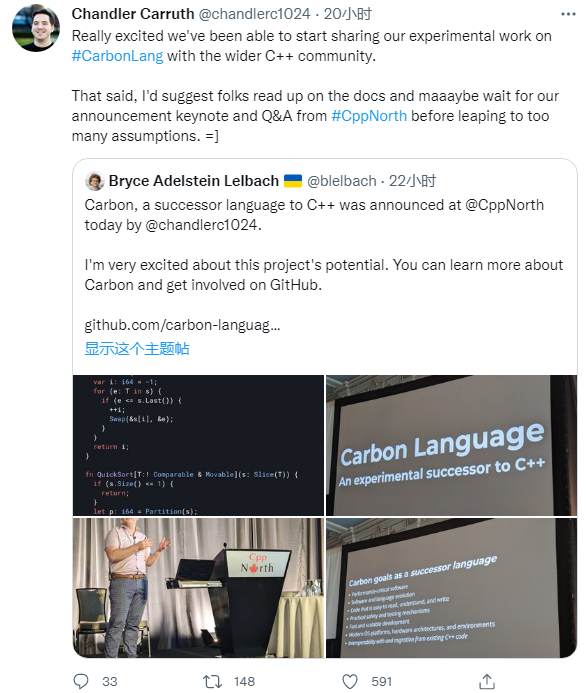This screenshot has width=586, height=693.
Task: Click the reply speech bubble icon
Action: pos(81,681)
